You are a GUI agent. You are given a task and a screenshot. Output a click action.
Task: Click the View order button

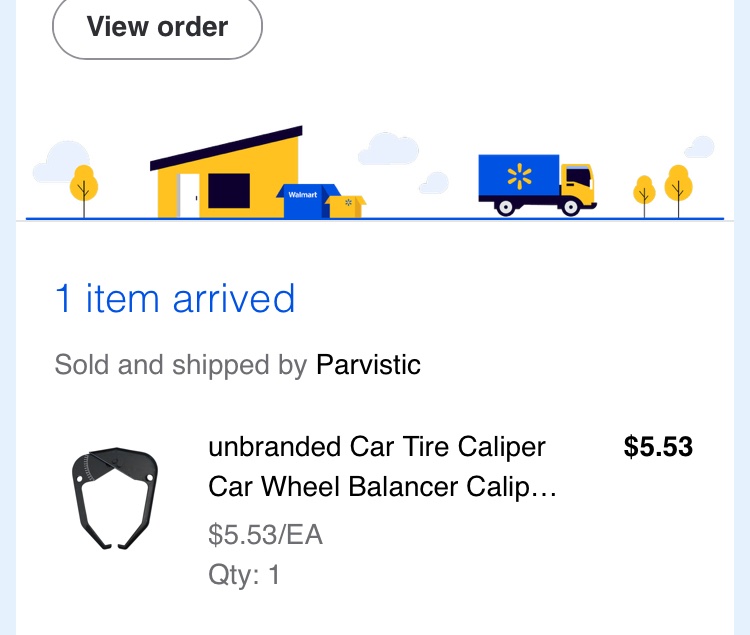tap(157, 27)
